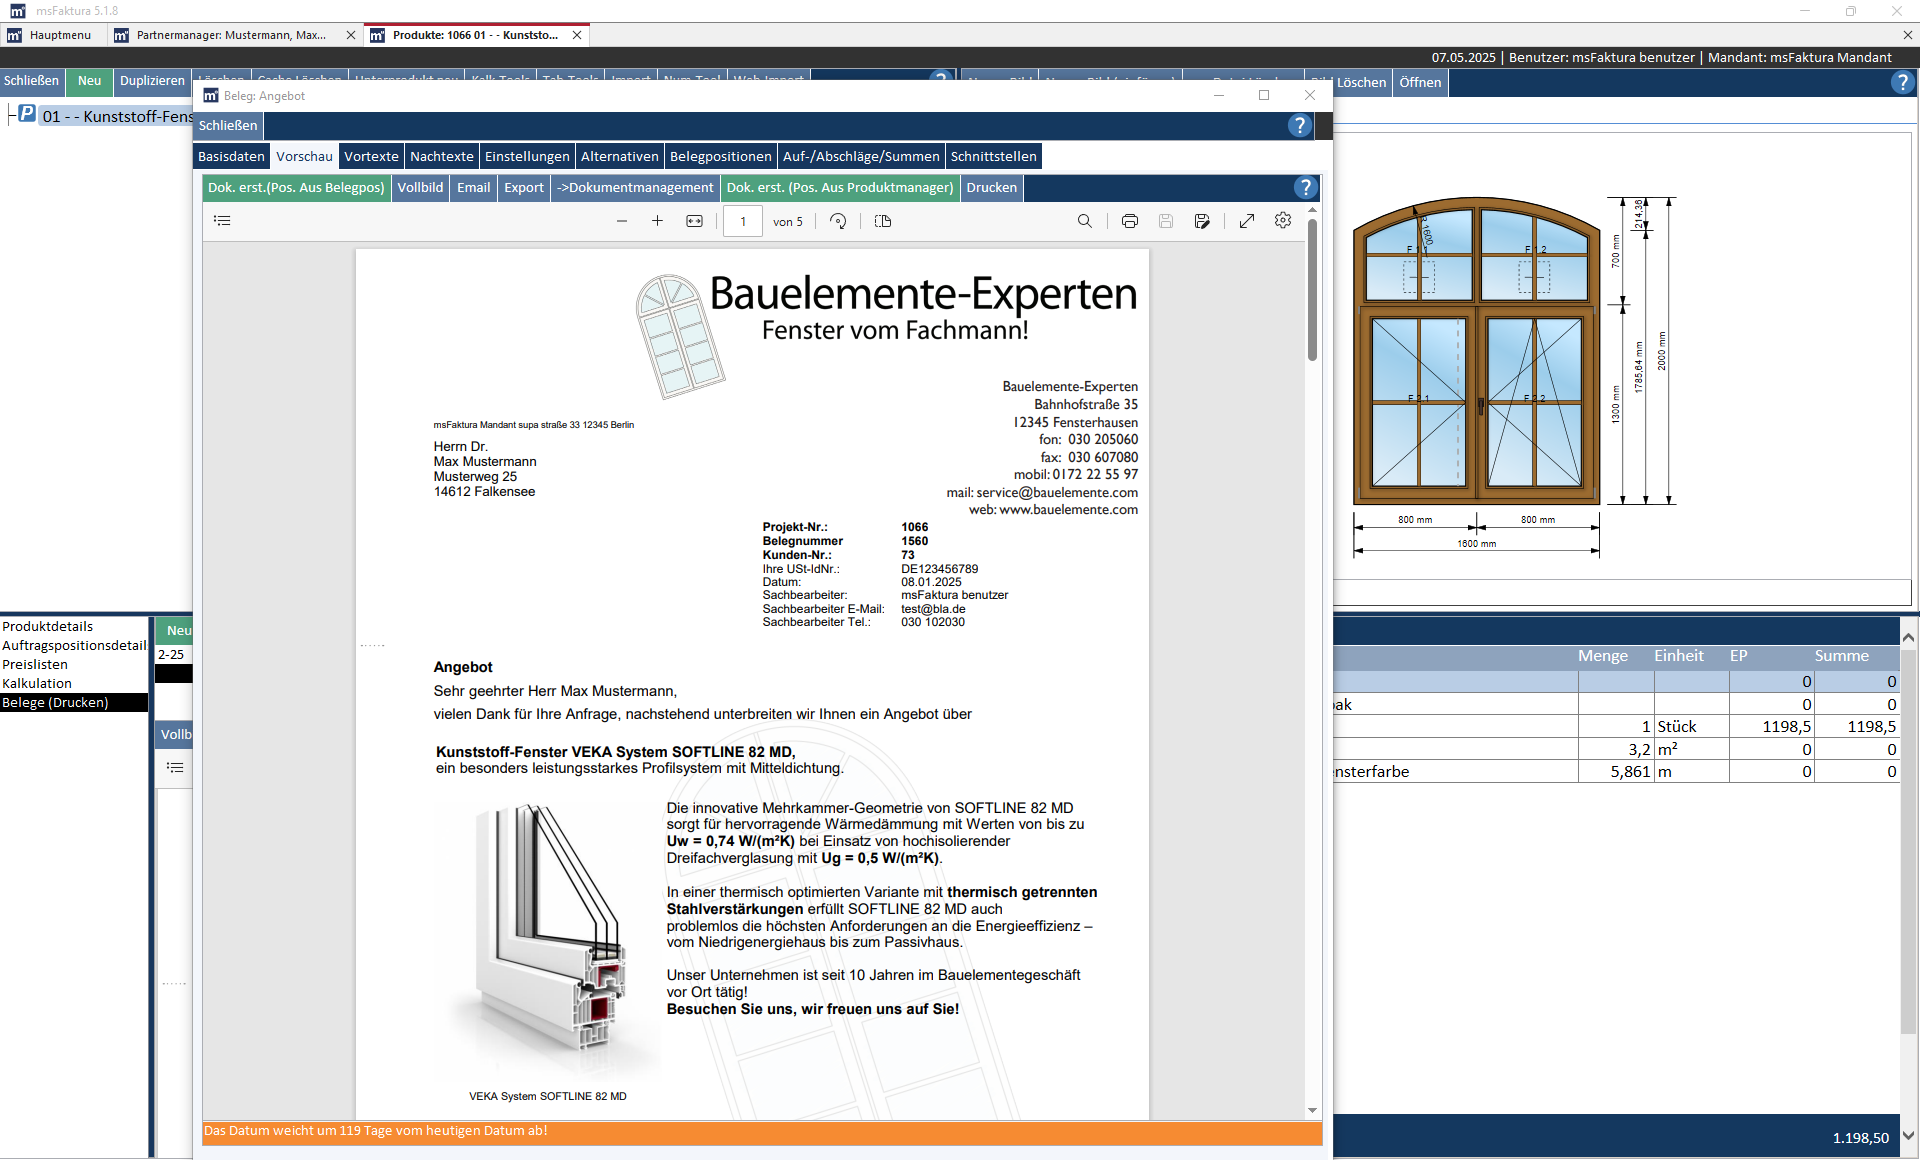Click the Duplizieren button
This screenshot has height=1160, width=1920.
coord(152,81)
